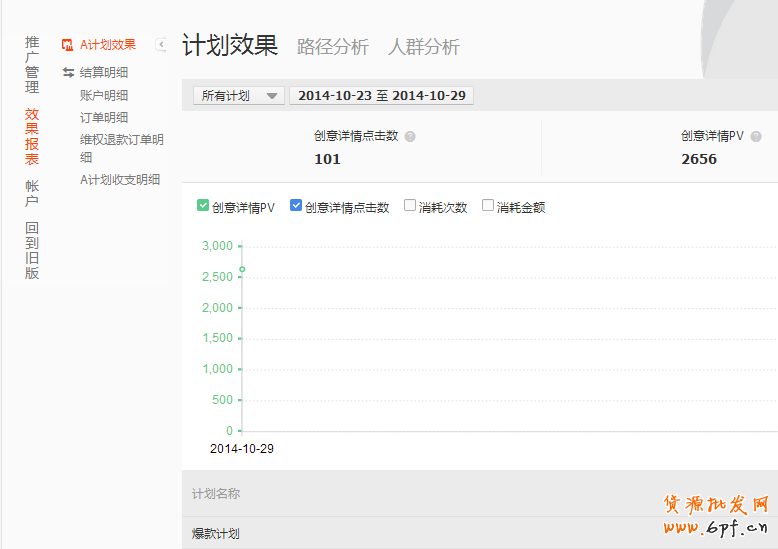Screen dimensions: 778x549
Task: Open the 订单明细 sidebar link
Action: coord(104,118)
